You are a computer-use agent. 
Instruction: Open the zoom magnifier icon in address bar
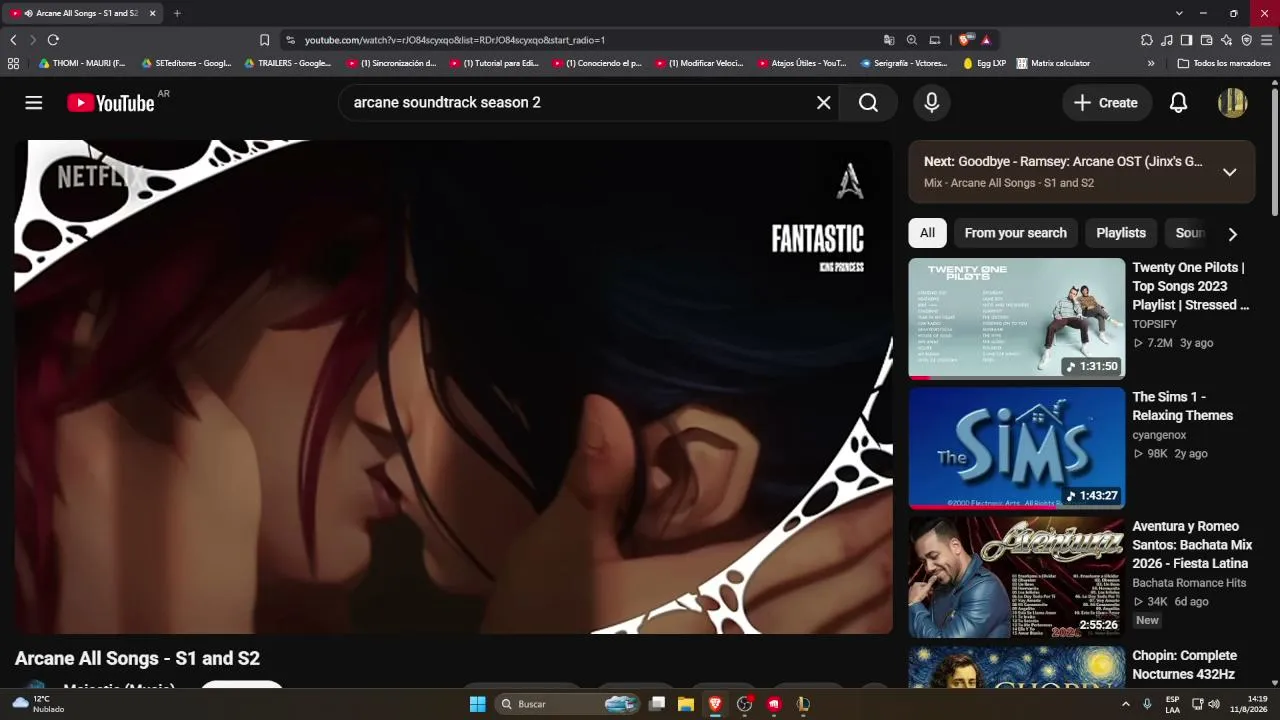912,40
